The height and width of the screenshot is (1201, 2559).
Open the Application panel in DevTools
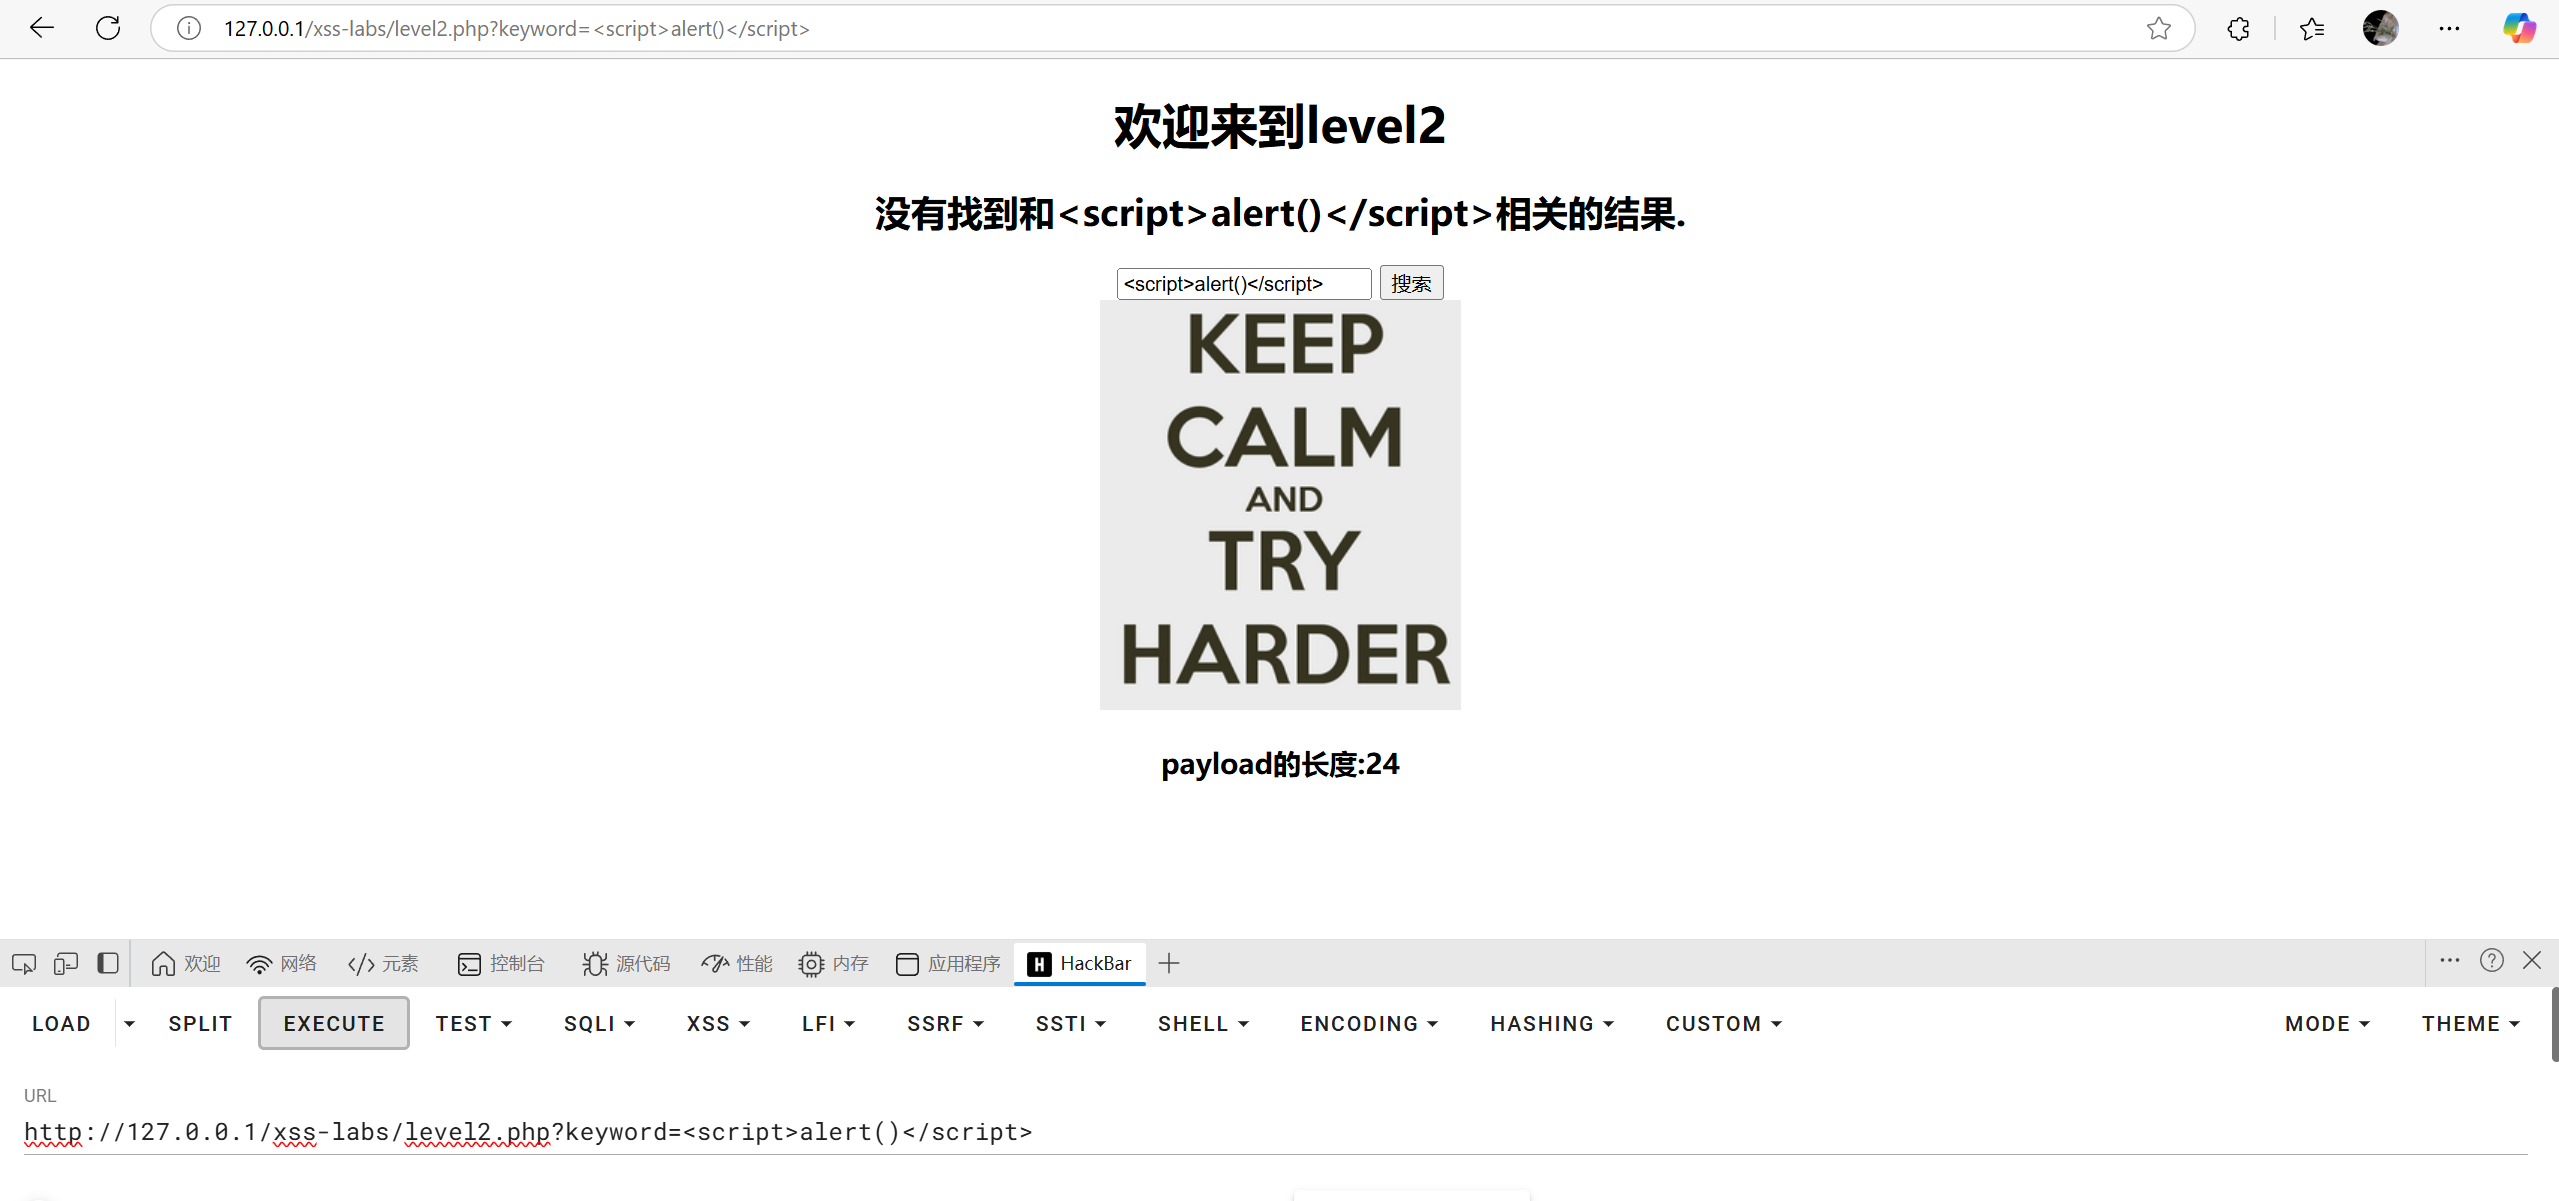(x=947, y=963)
